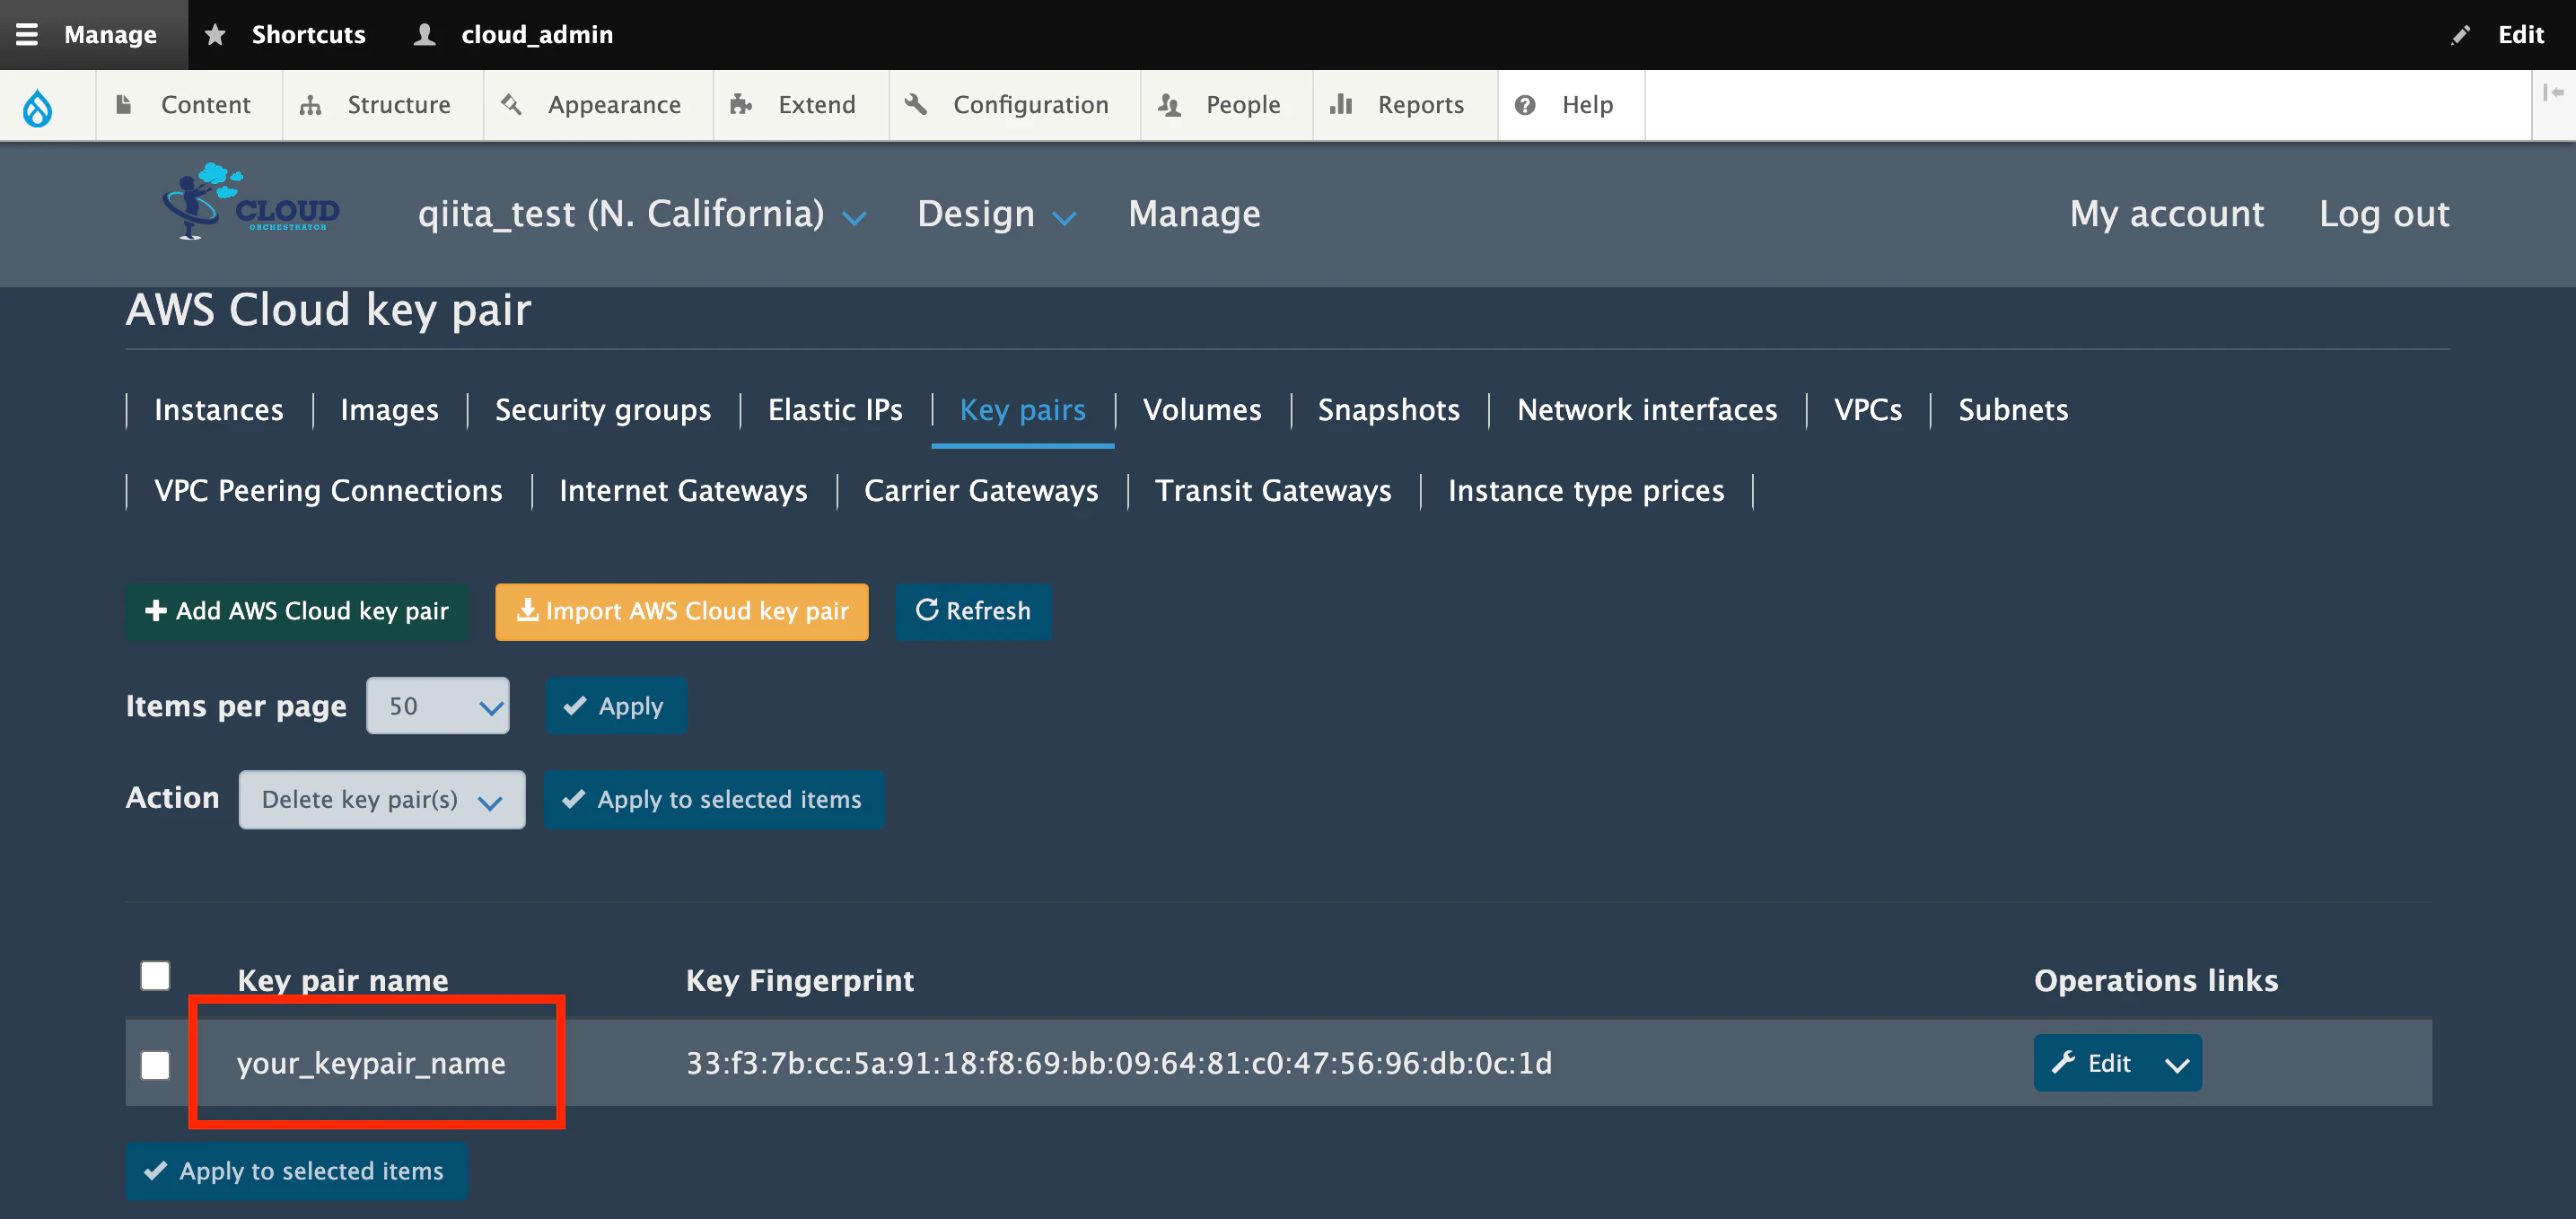Switch to the Instances tab
The image size is (2576, 1219).
[219, 410]
